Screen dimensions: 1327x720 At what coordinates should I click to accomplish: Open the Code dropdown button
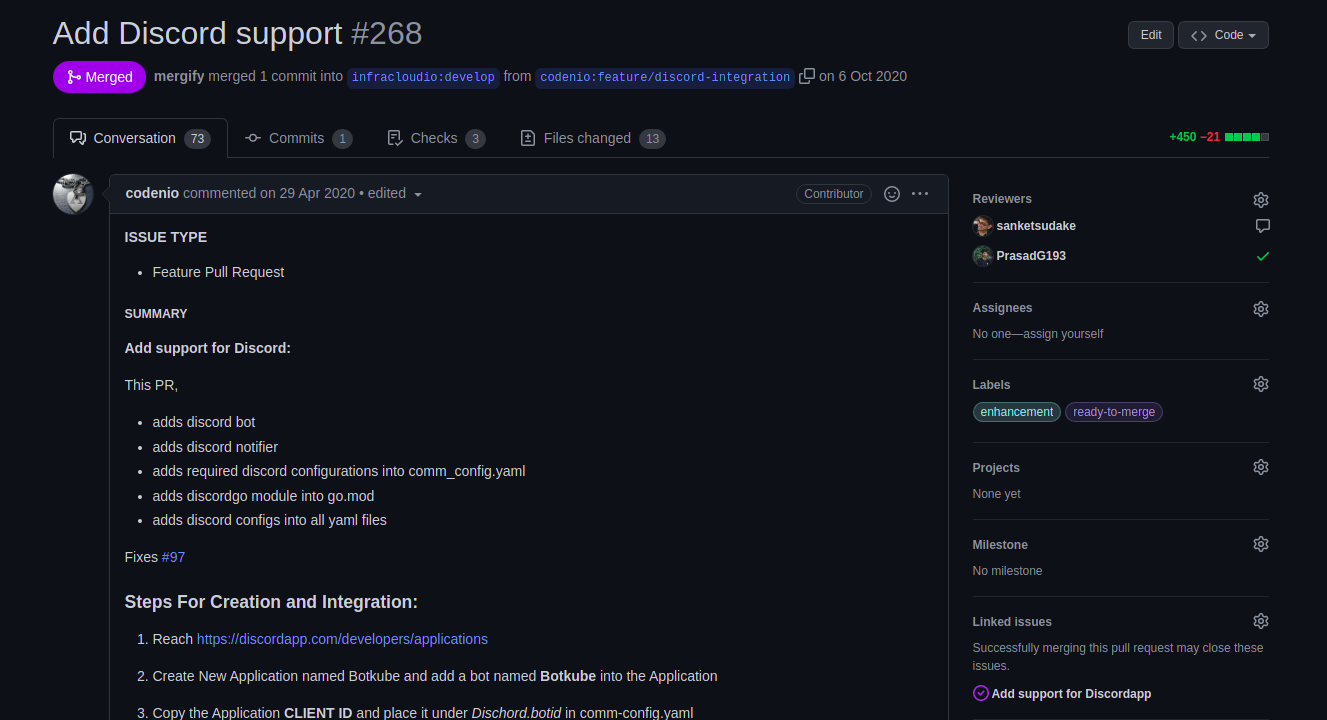point(1223,35)
